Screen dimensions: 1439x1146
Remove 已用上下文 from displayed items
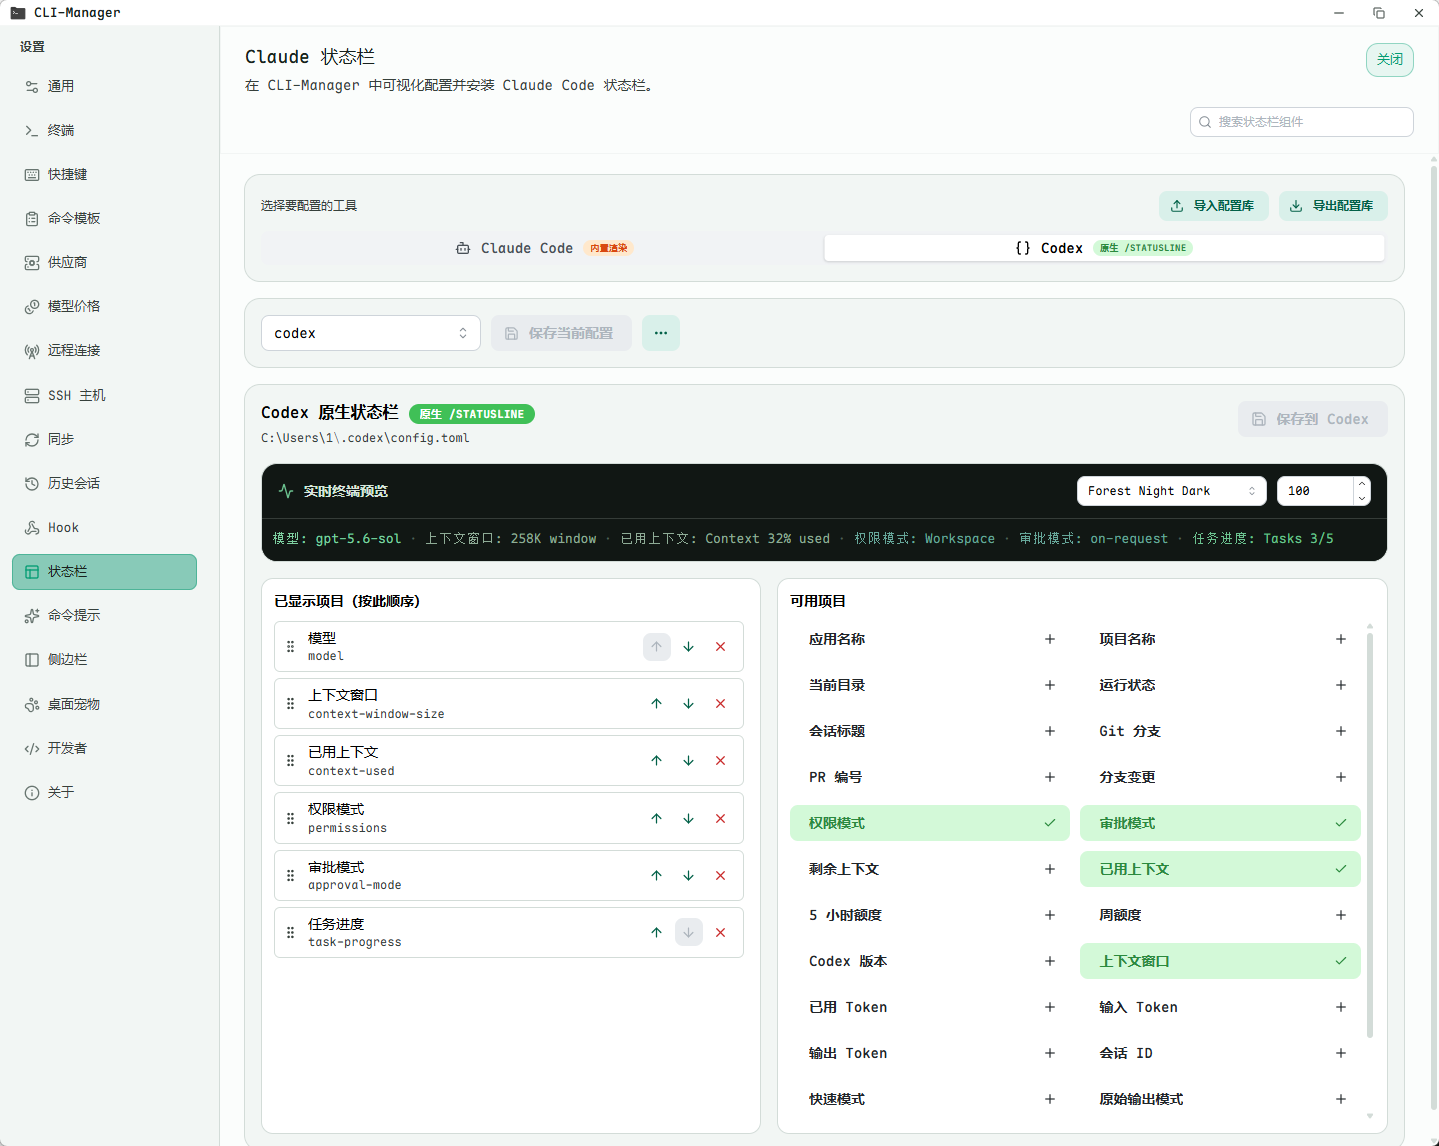pos(721,761)
